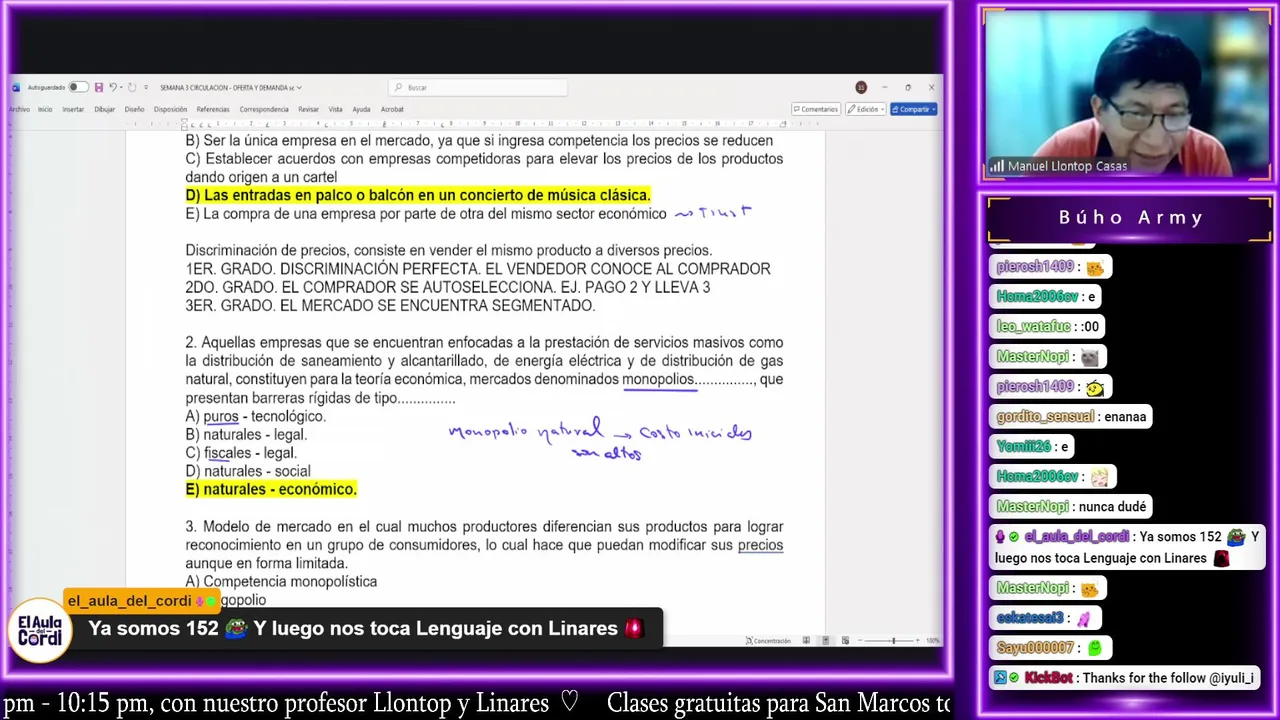Click the Undo arrow icon
Image resolution: width=1280 pixels, height=720 pixels.
(113, 87)
